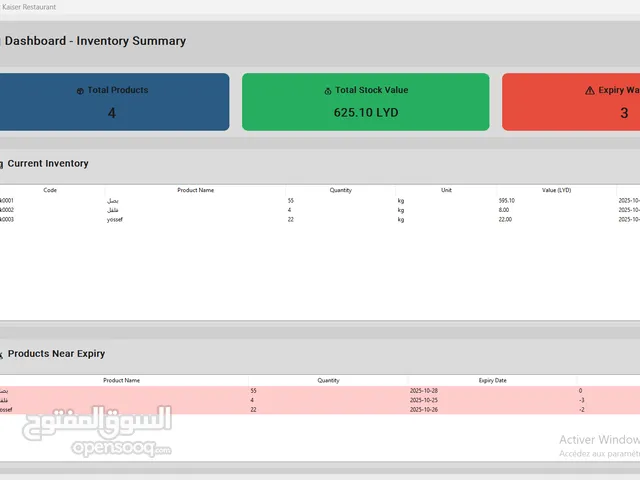Sort inventory by Quantity column header

(x=340, y=190)
